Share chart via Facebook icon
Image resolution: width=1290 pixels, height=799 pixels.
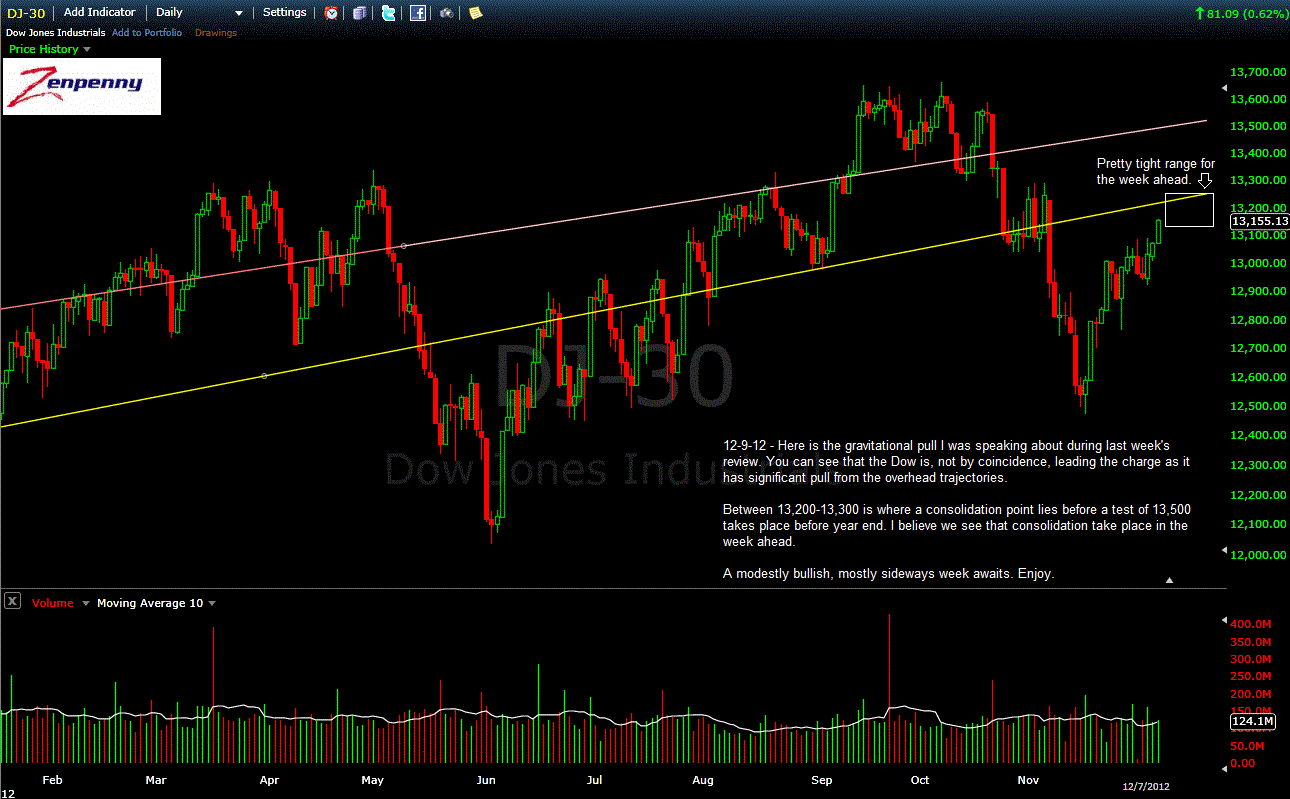(418, 13)
